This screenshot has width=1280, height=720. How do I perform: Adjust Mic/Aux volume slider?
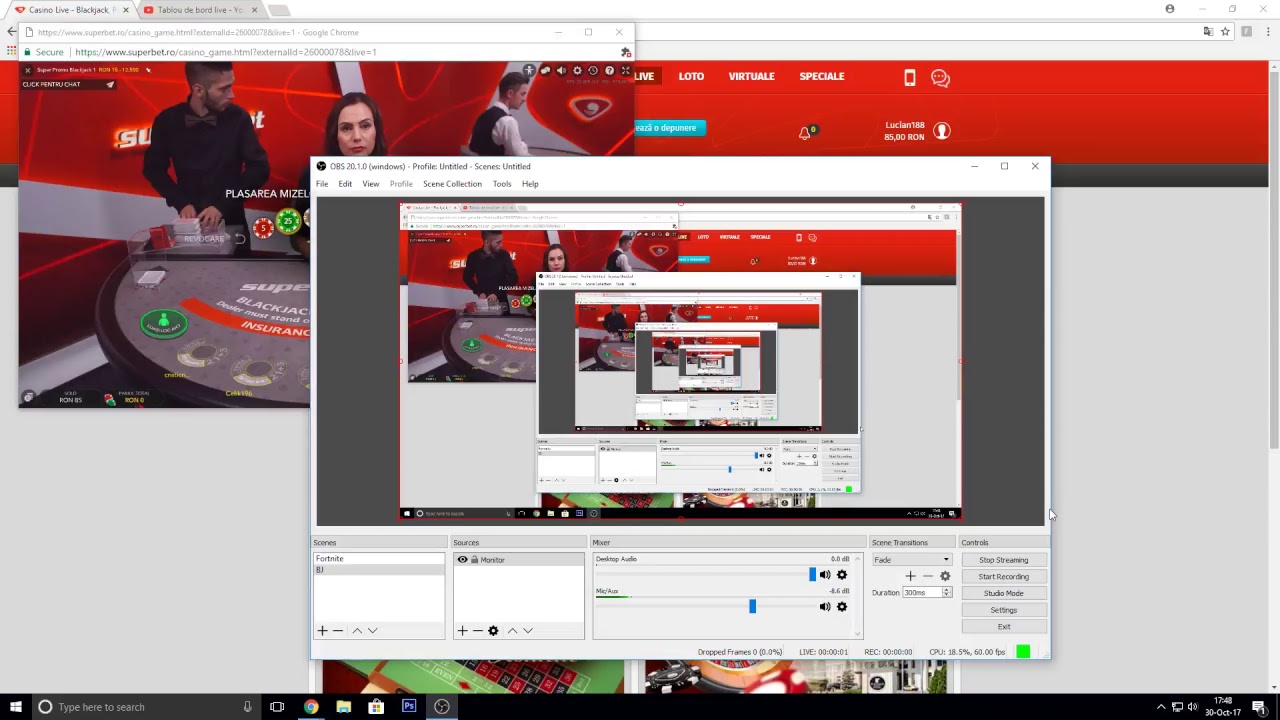(752, 606)
